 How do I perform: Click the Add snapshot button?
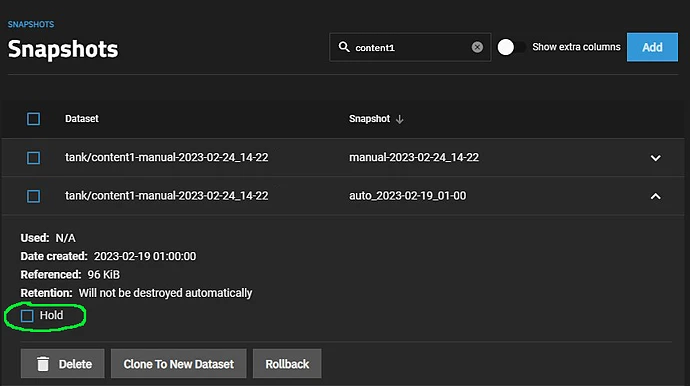[652, 47]
